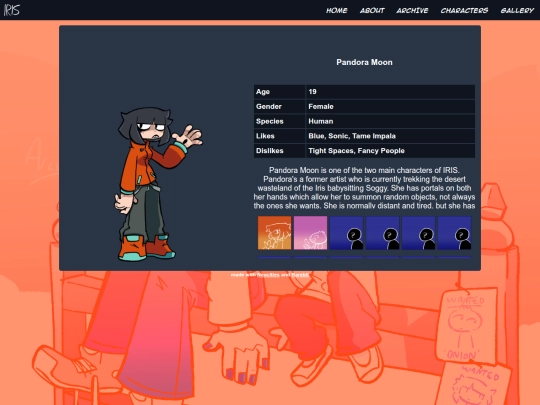This screenshot has height=405, width=540.
Task: Open the About page
Action: (x=372, y=10)
